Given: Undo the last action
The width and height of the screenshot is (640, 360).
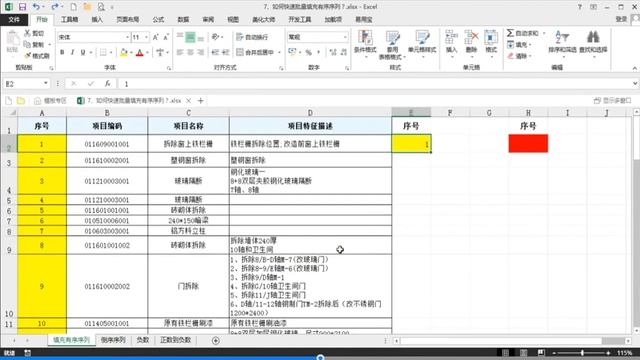Looking at the screenshot, I should [36, 7].
